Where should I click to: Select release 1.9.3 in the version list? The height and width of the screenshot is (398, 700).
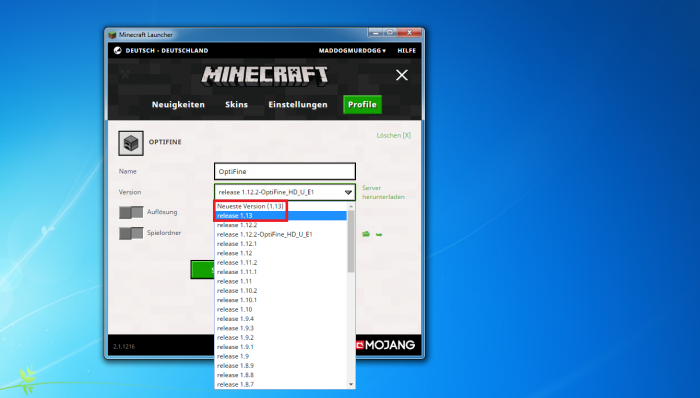[281, 328]
